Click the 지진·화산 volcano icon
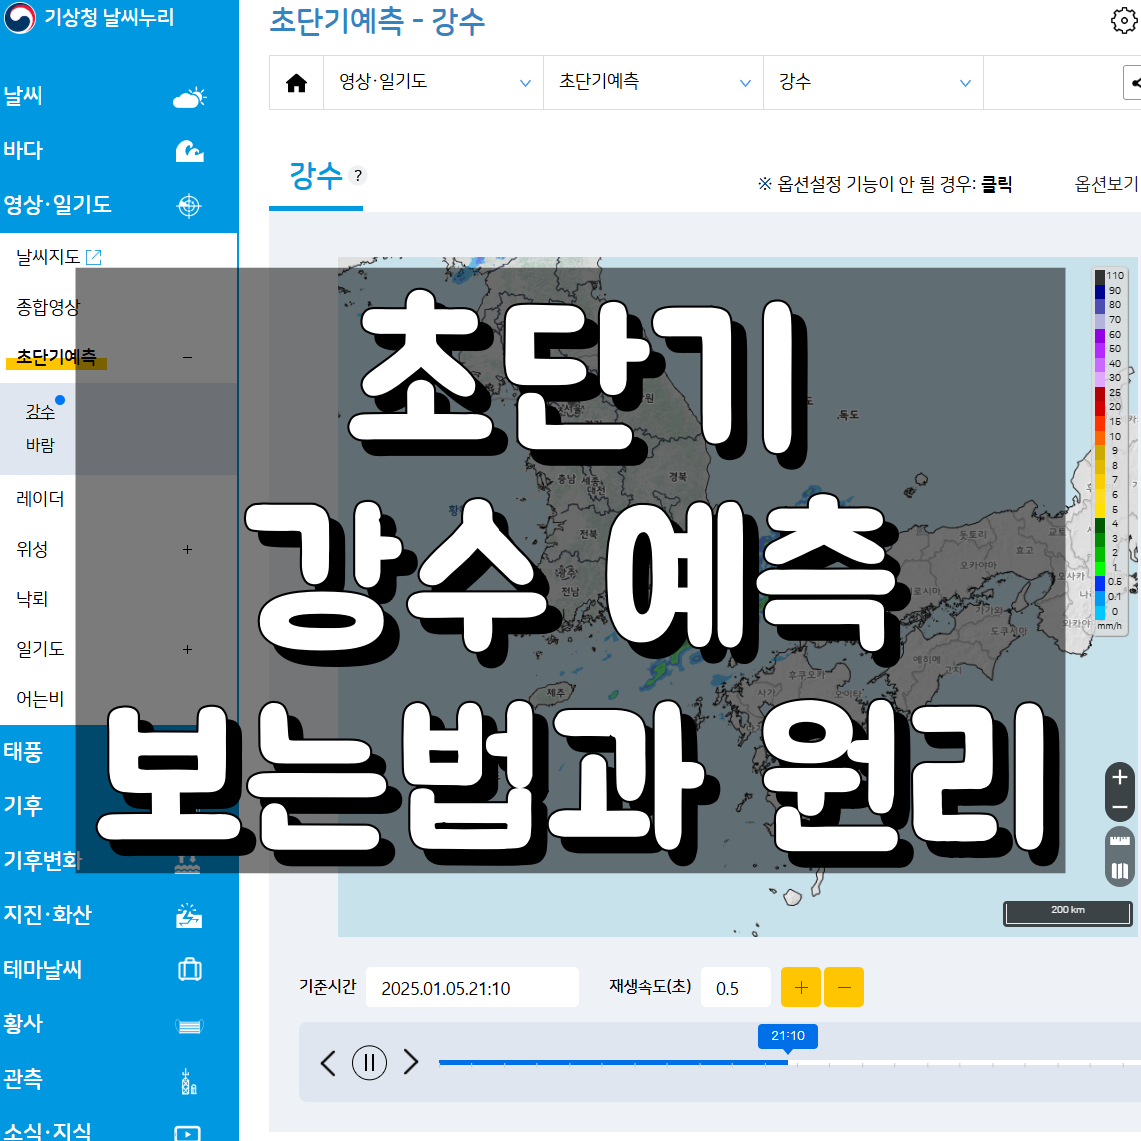 (x=189, y=915)
